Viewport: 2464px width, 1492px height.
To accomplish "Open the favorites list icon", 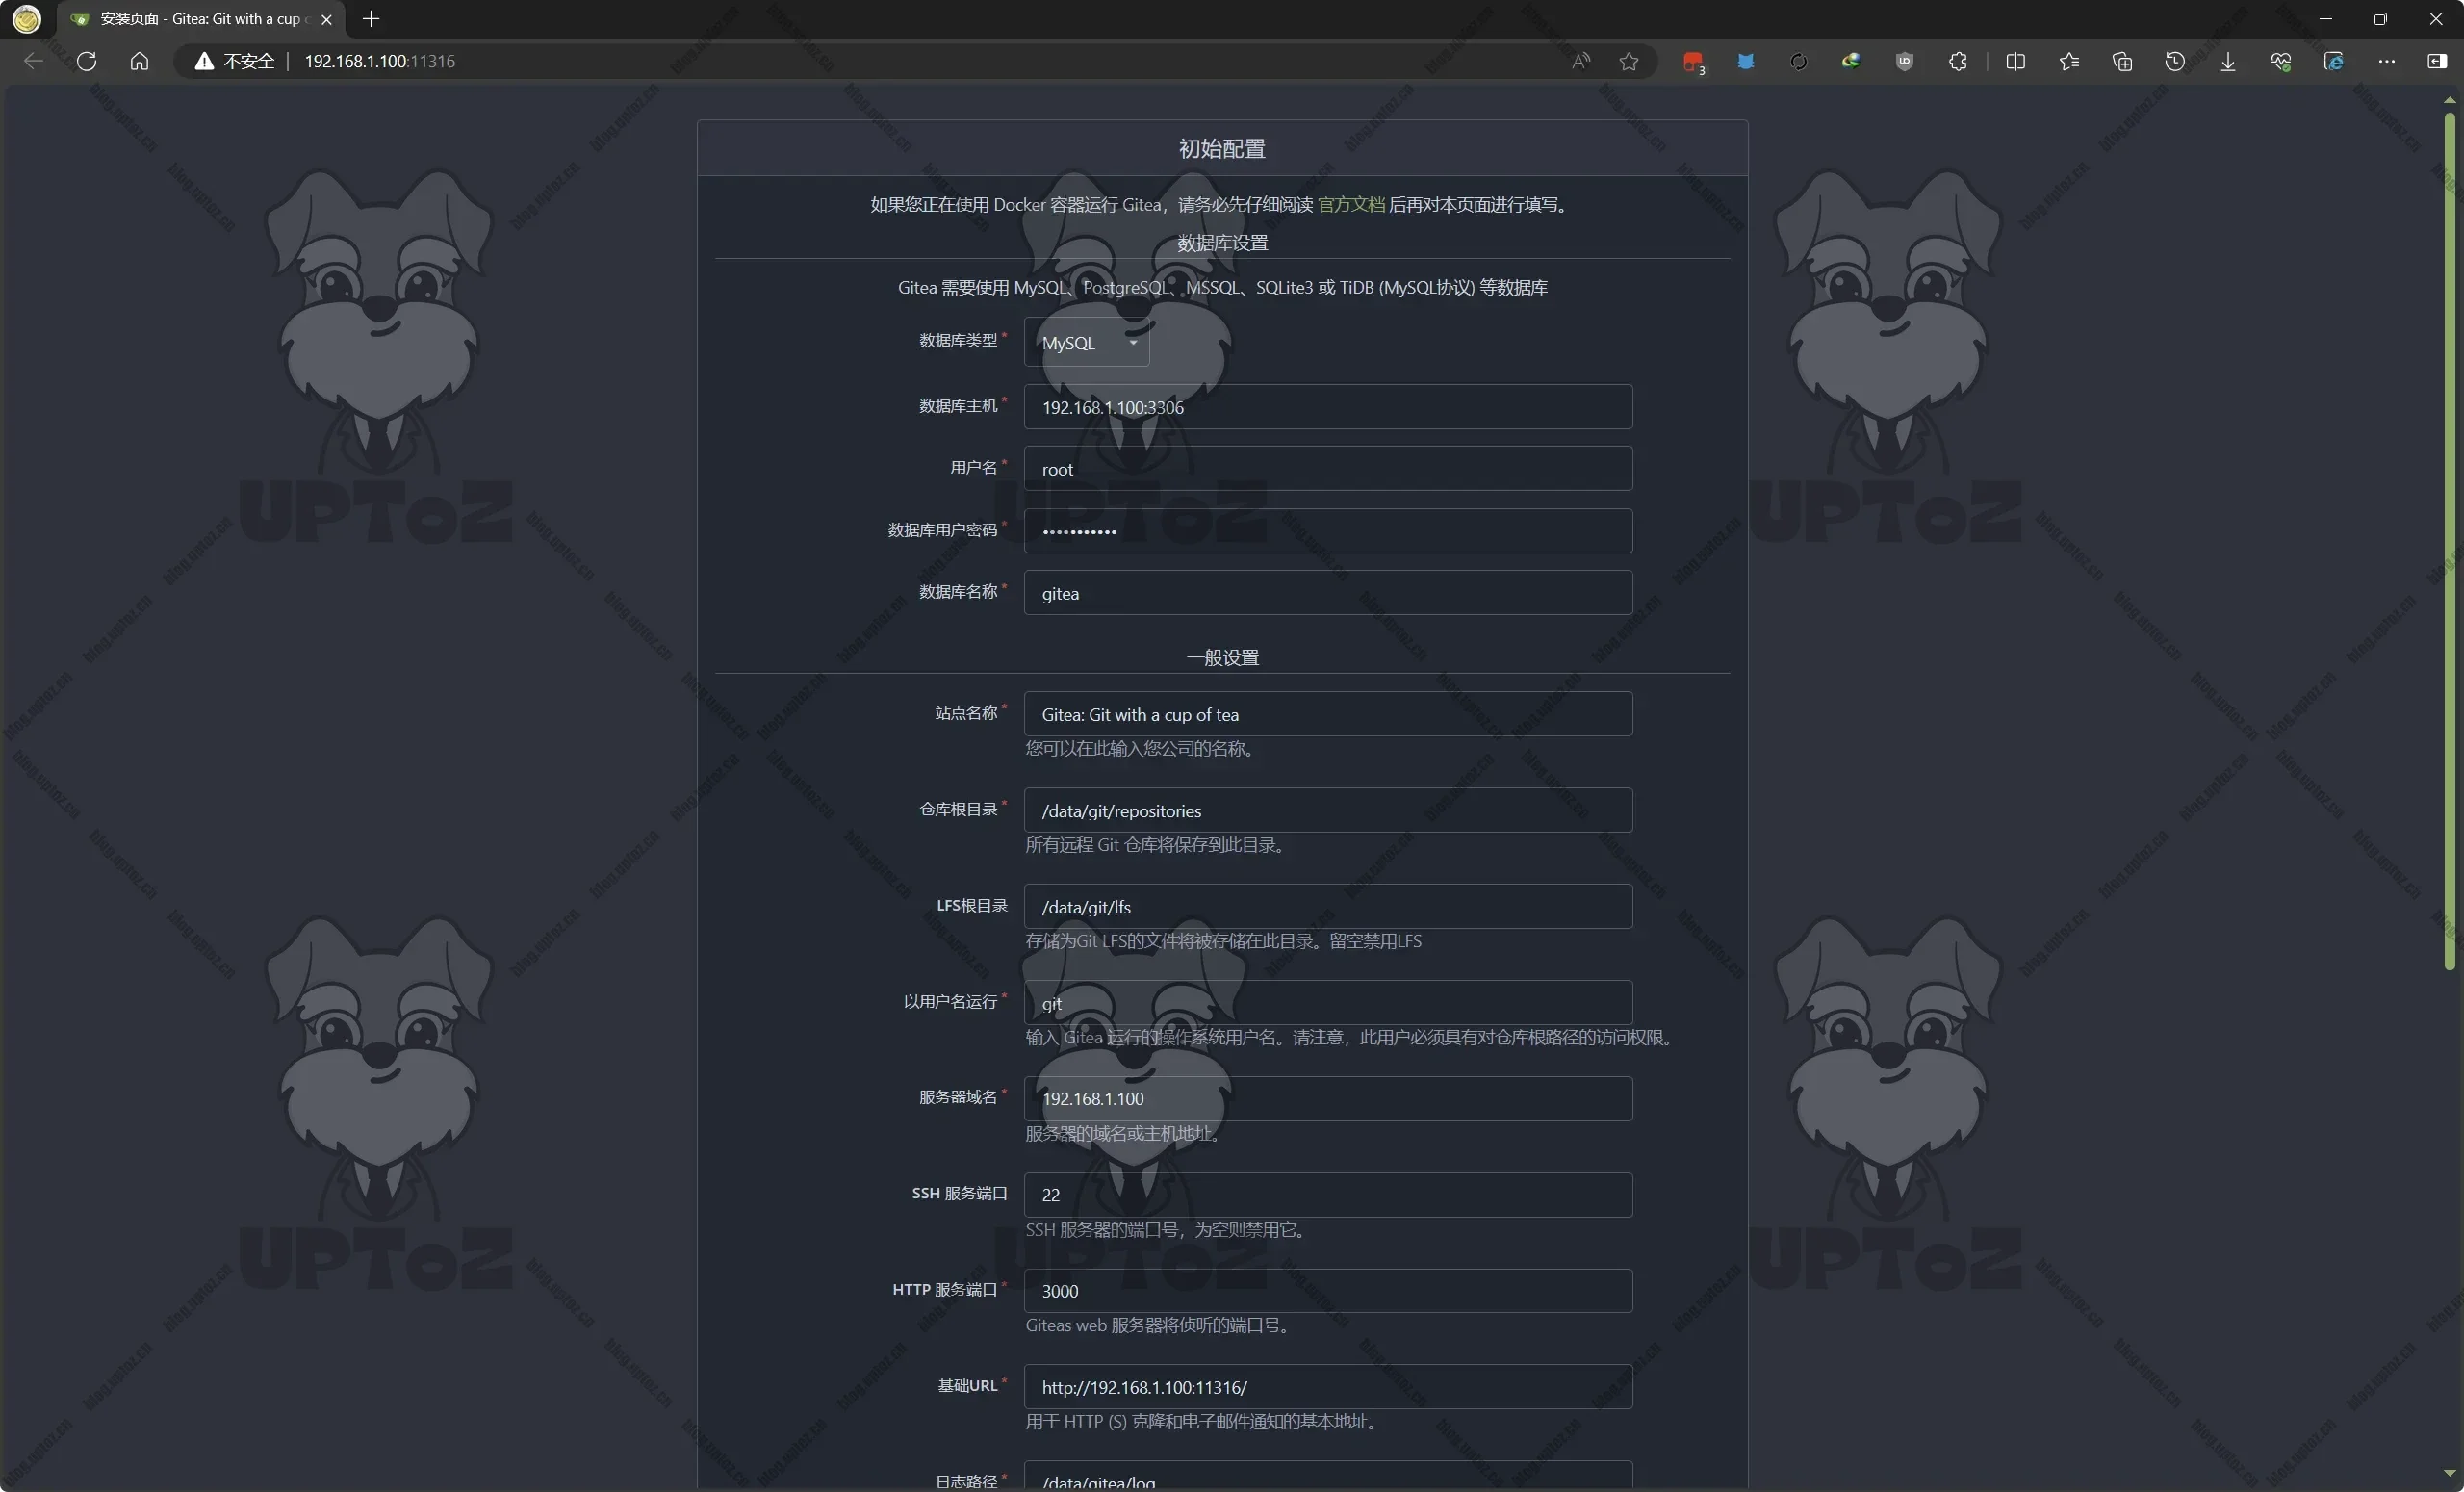I will pos(2069,61).
